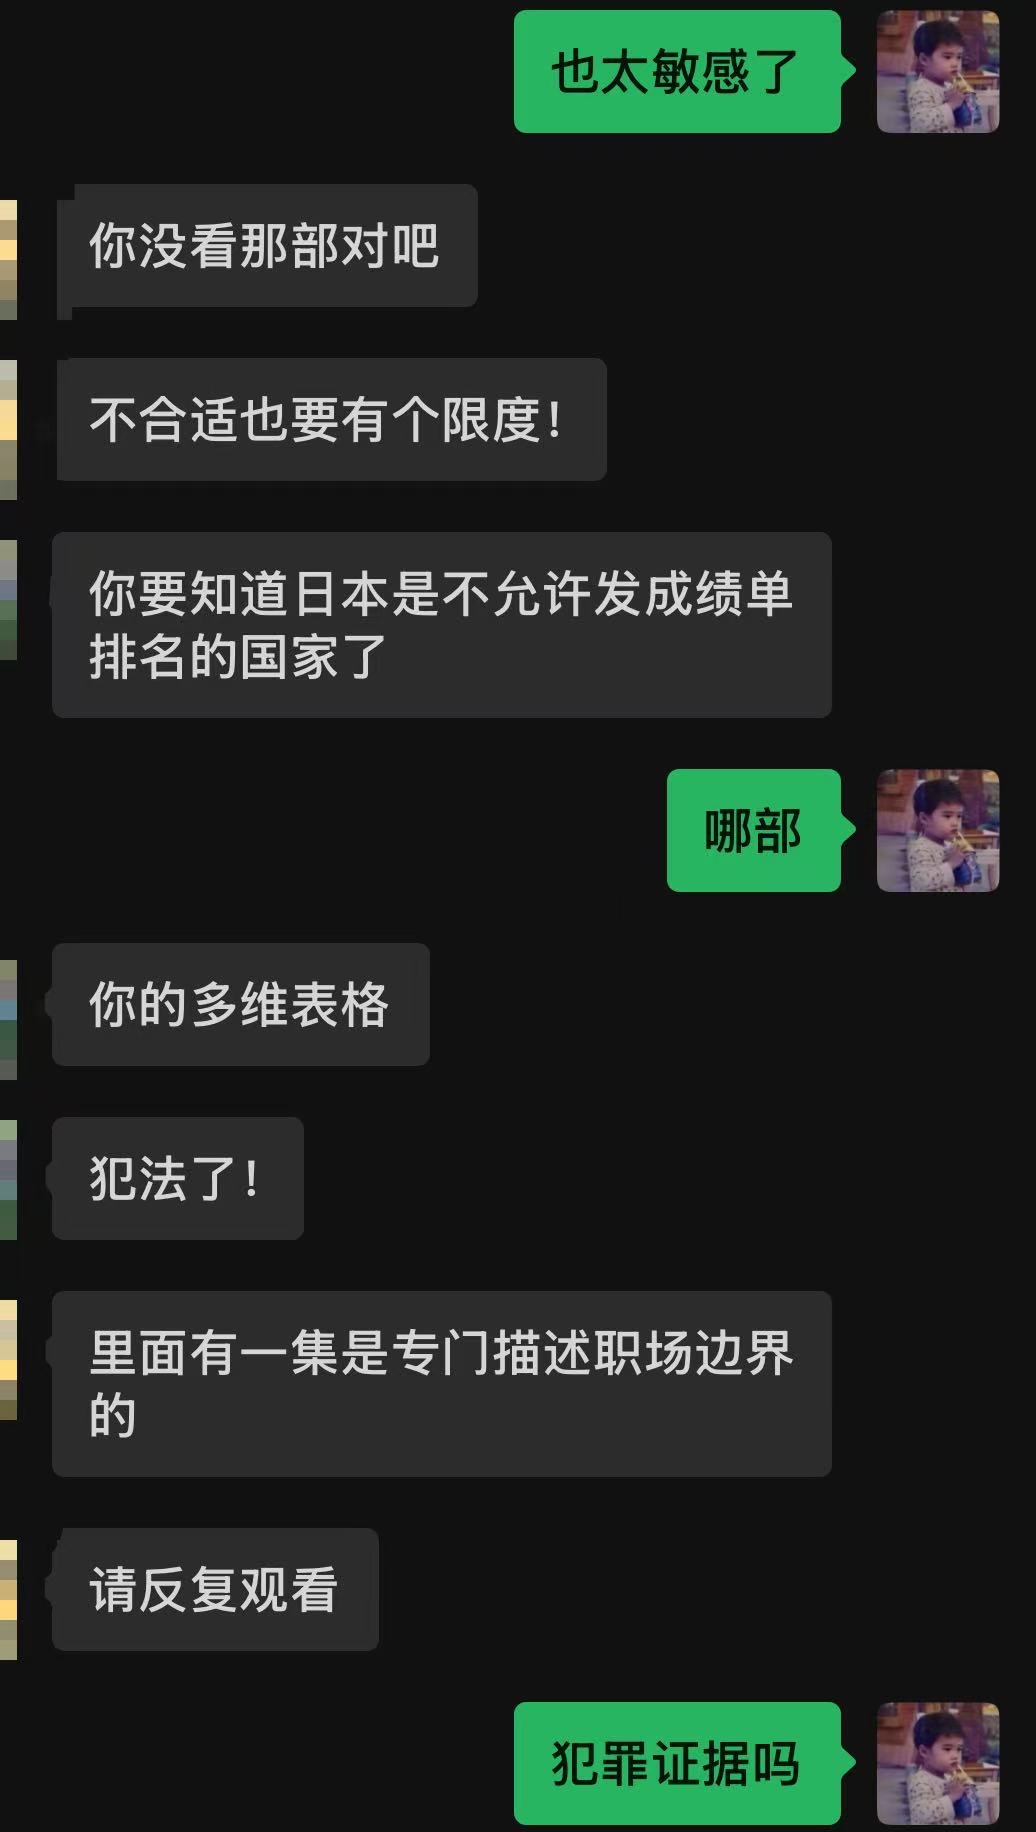Image resolution: width=1036 pixels, height=1832 pixels.
Task: Select message about workplace boundaries episode
Action: (442, 1384)
